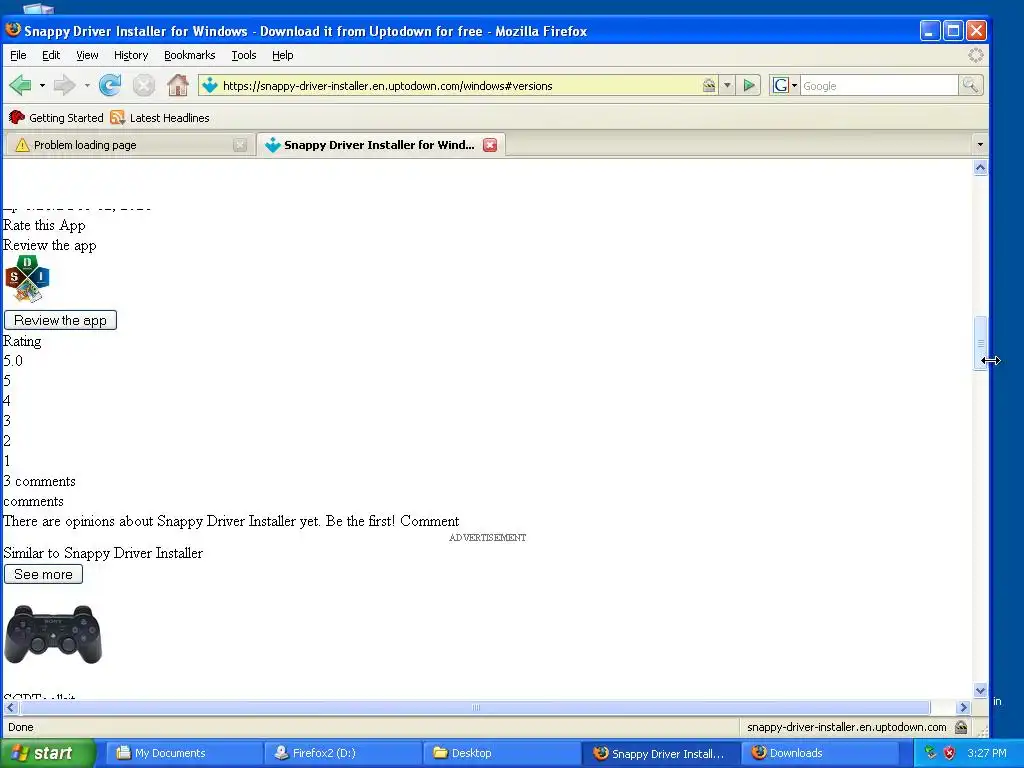Viewport: 1024px width, 768px height.
Task: Open the Google search engine selector
Action: (784, 86)
